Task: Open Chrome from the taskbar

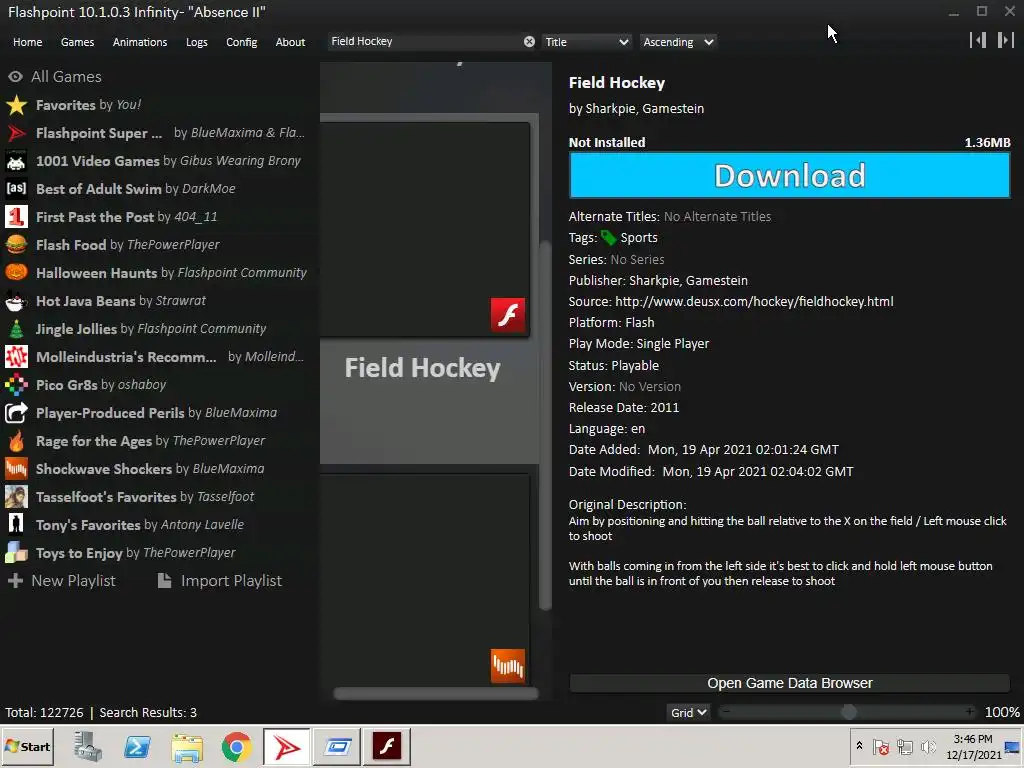Action: click(236, 746)
